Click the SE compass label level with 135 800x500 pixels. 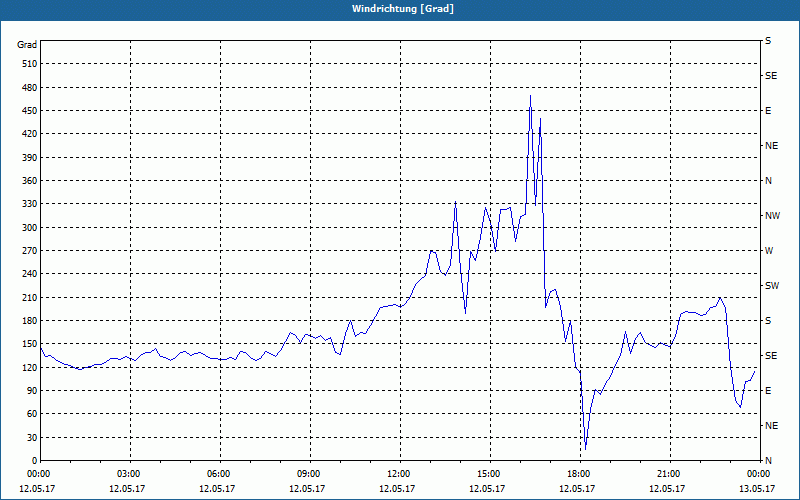771,356
